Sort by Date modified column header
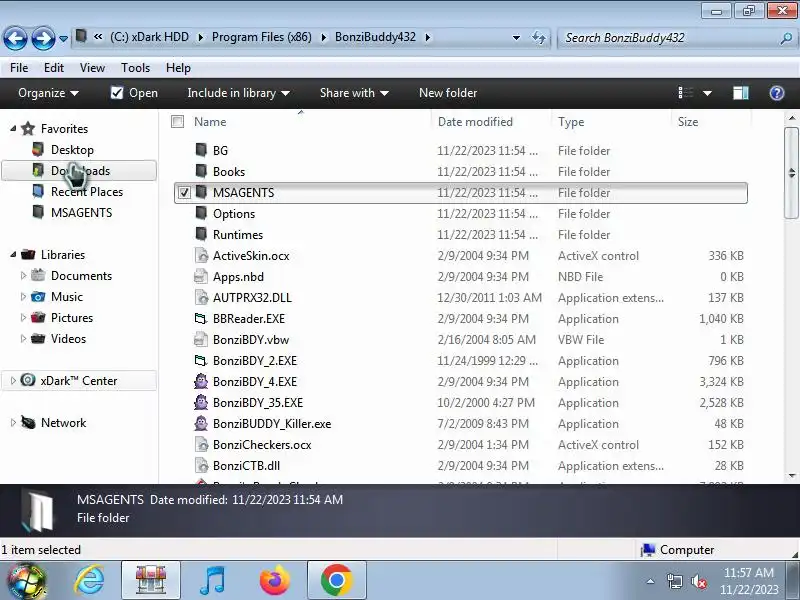800x600 pixels. click(x=475, y=122)
